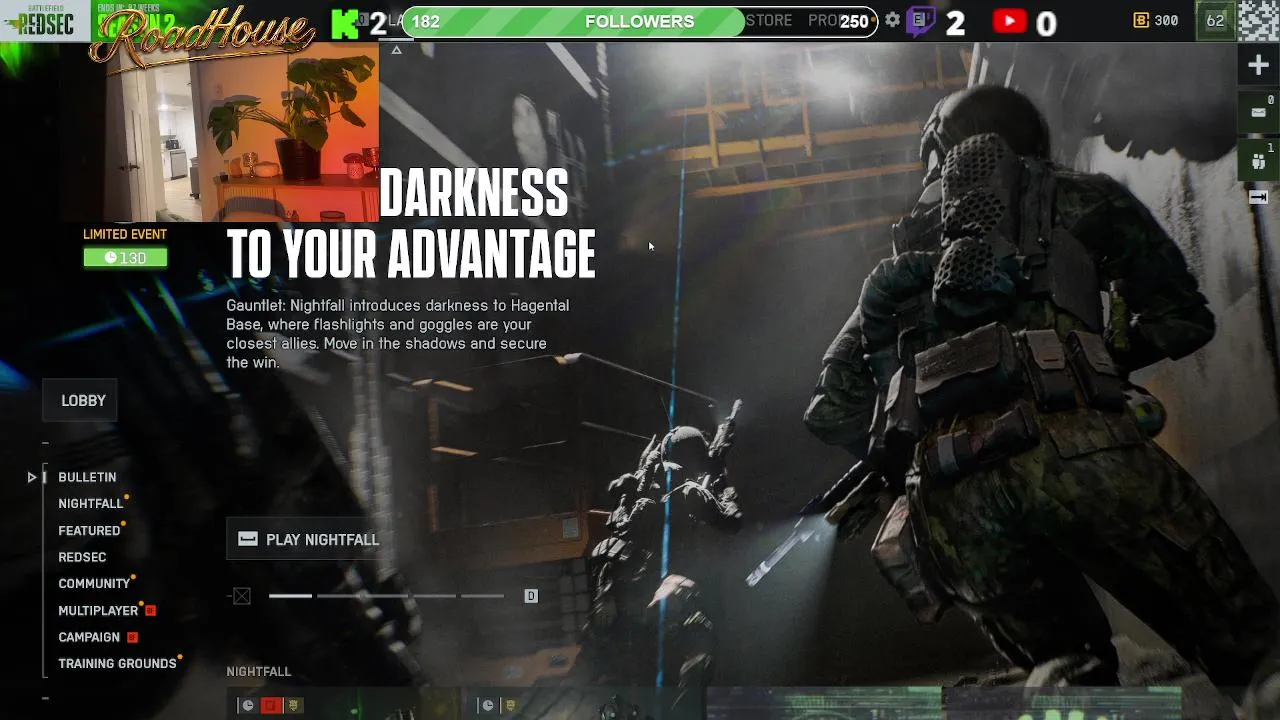Click the green 13D event timer
The width and height of the screenshot is (1280, 720).
pyautogui.click(x=125, y=258)
